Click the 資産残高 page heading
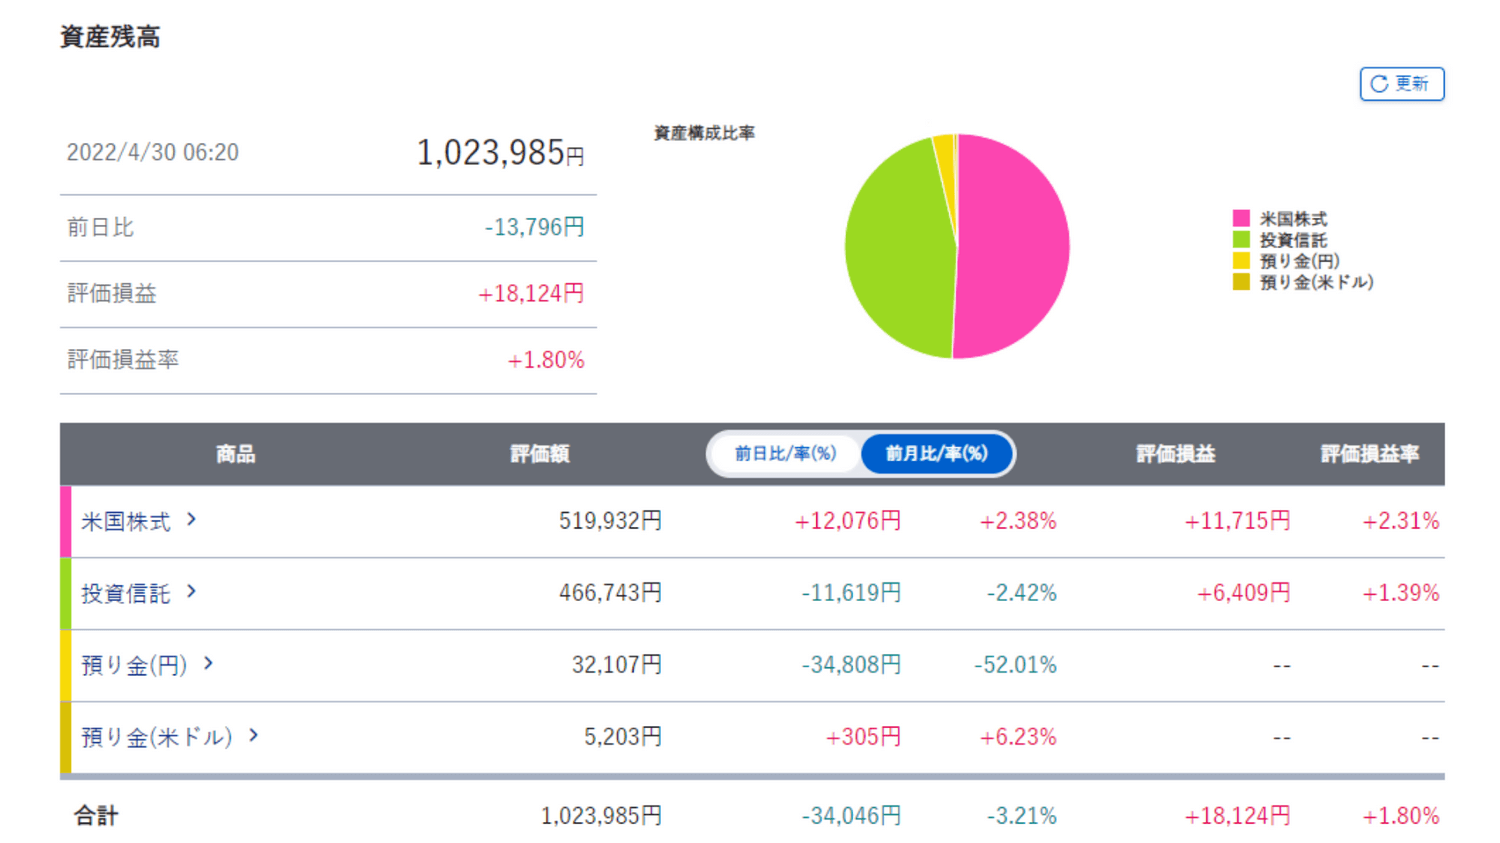This screenshot has width=1500, height=843. click(x=110, y=37)
